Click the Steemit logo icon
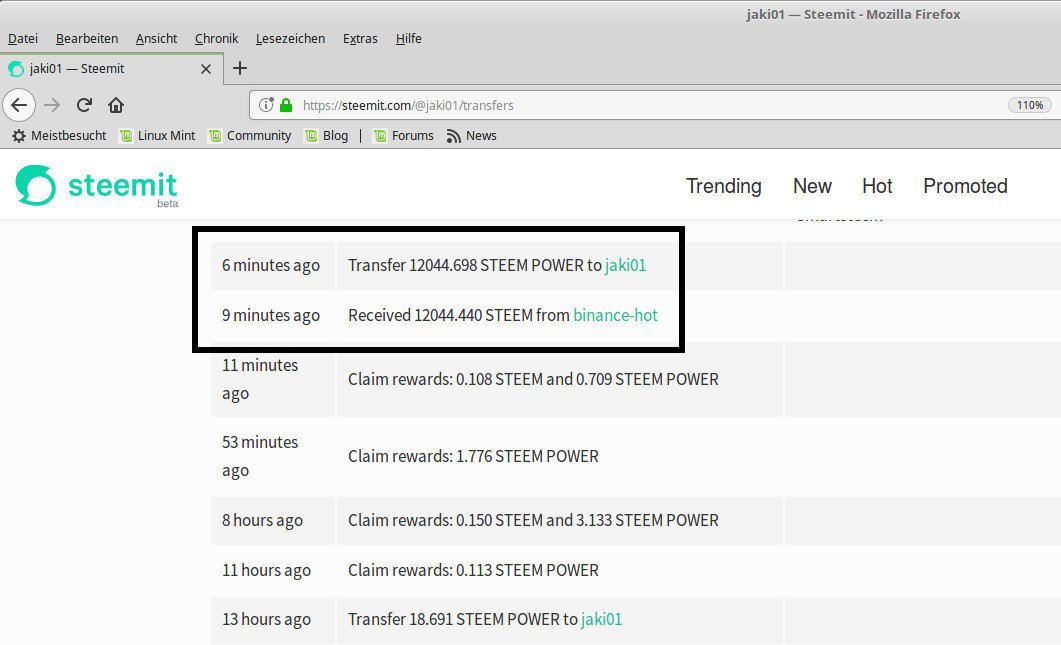Viewport: 1061px width, 645px height. (35, 185)
